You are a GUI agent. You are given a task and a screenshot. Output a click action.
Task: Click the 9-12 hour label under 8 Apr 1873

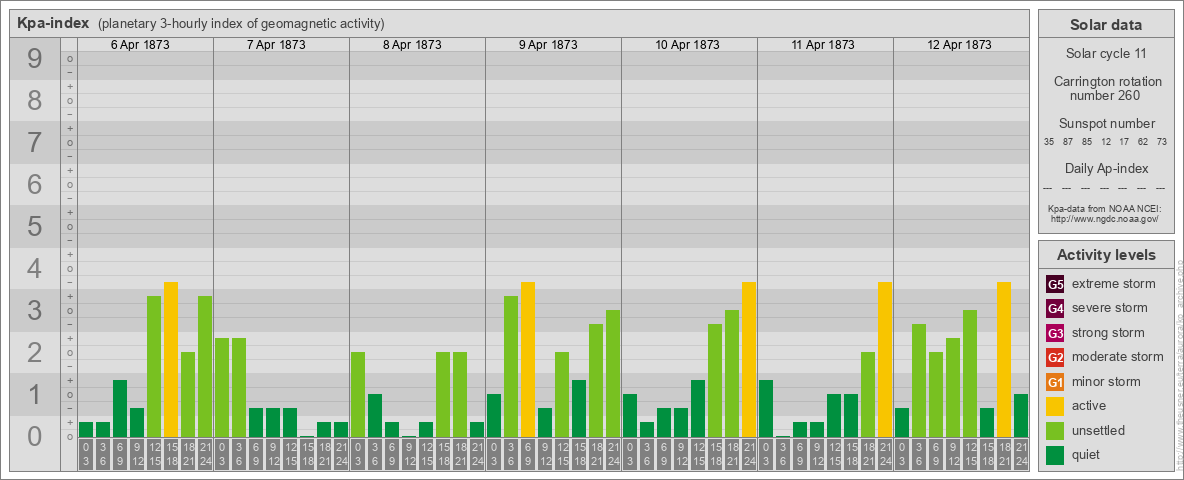(409, 454)
